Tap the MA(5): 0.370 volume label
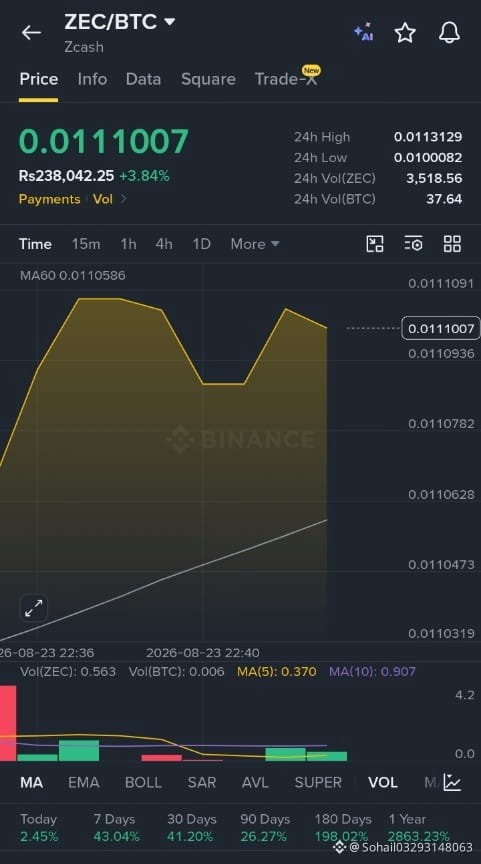Screen dimensions: 481x864 coord(277,672)
